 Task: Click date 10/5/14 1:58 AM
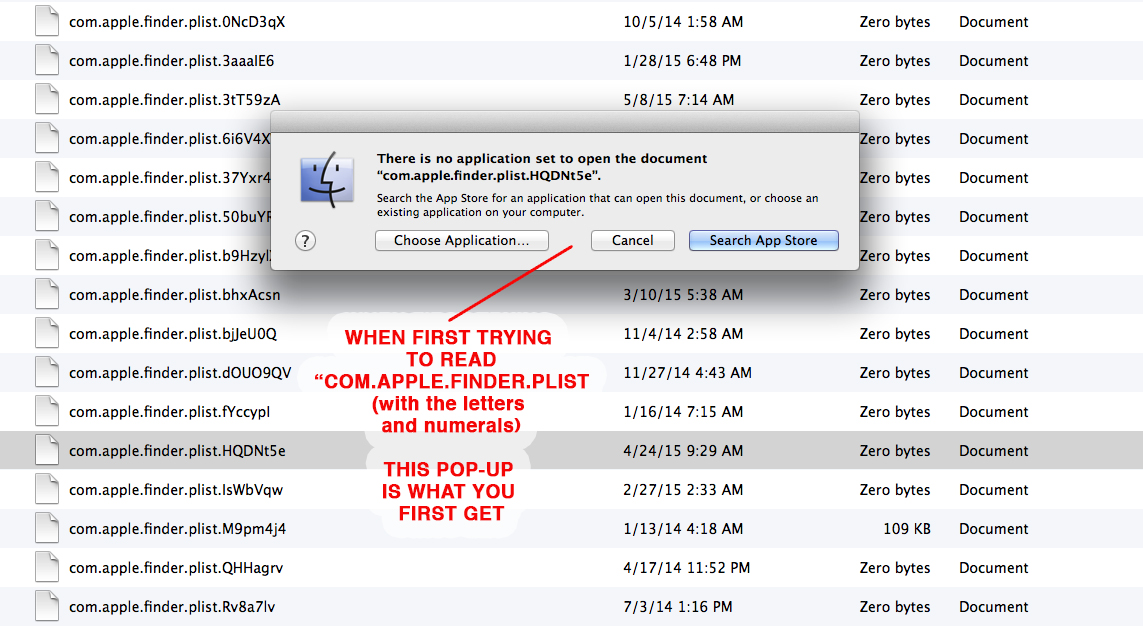pyautogui.click(x=683, y=22)
